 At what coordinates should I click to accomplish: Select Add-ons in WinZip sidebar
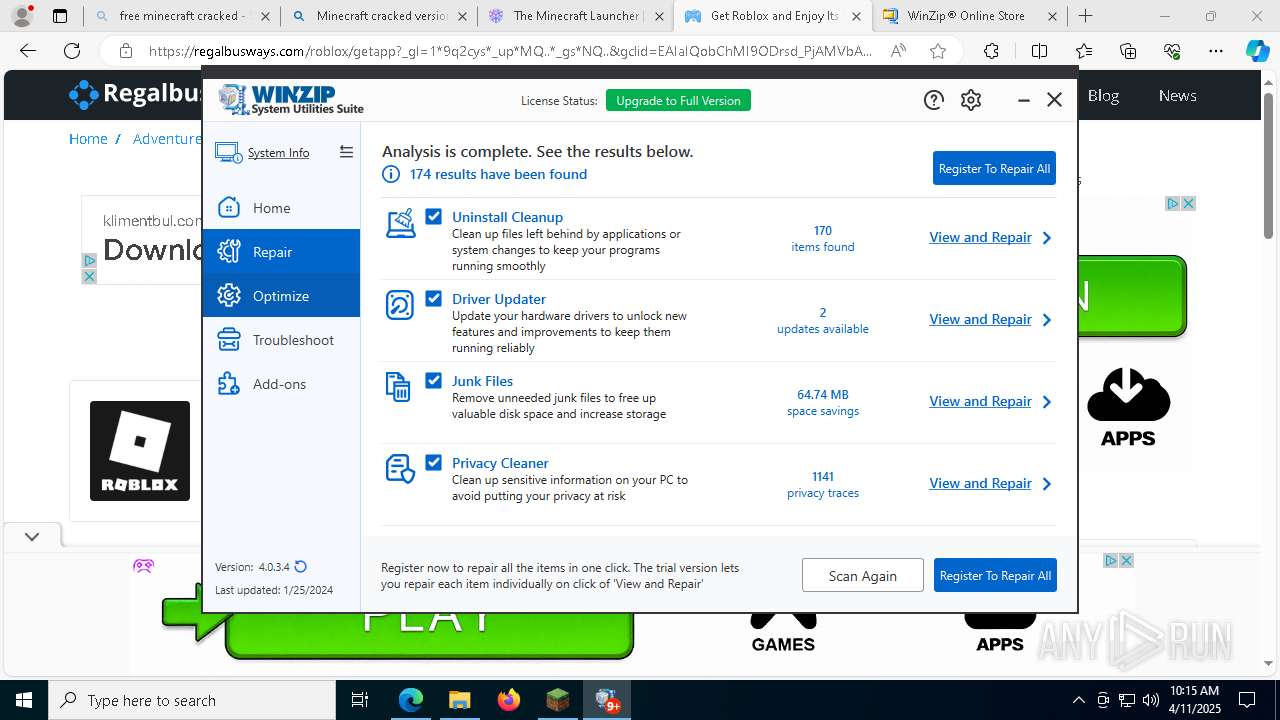281,384
